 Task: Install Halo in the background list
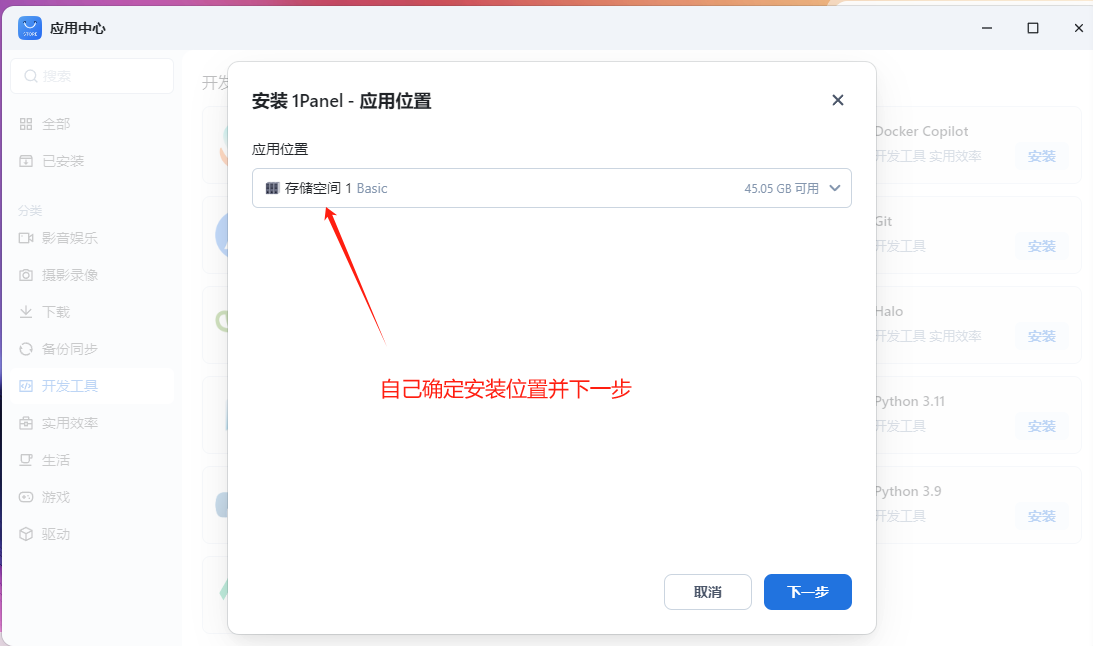point(1041,337)
